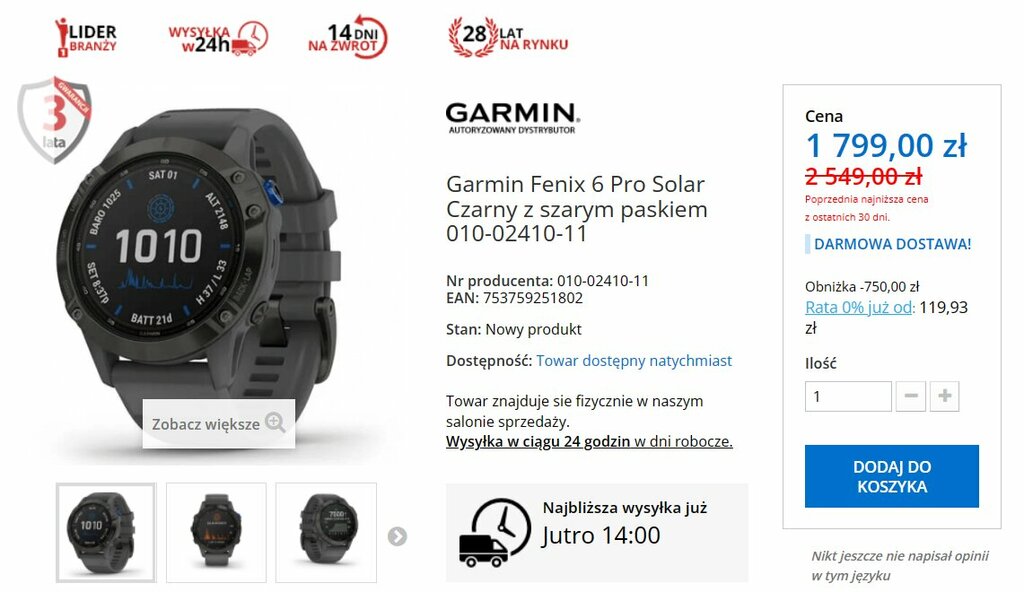Click the delivery truck clock icon

[494, 533]
